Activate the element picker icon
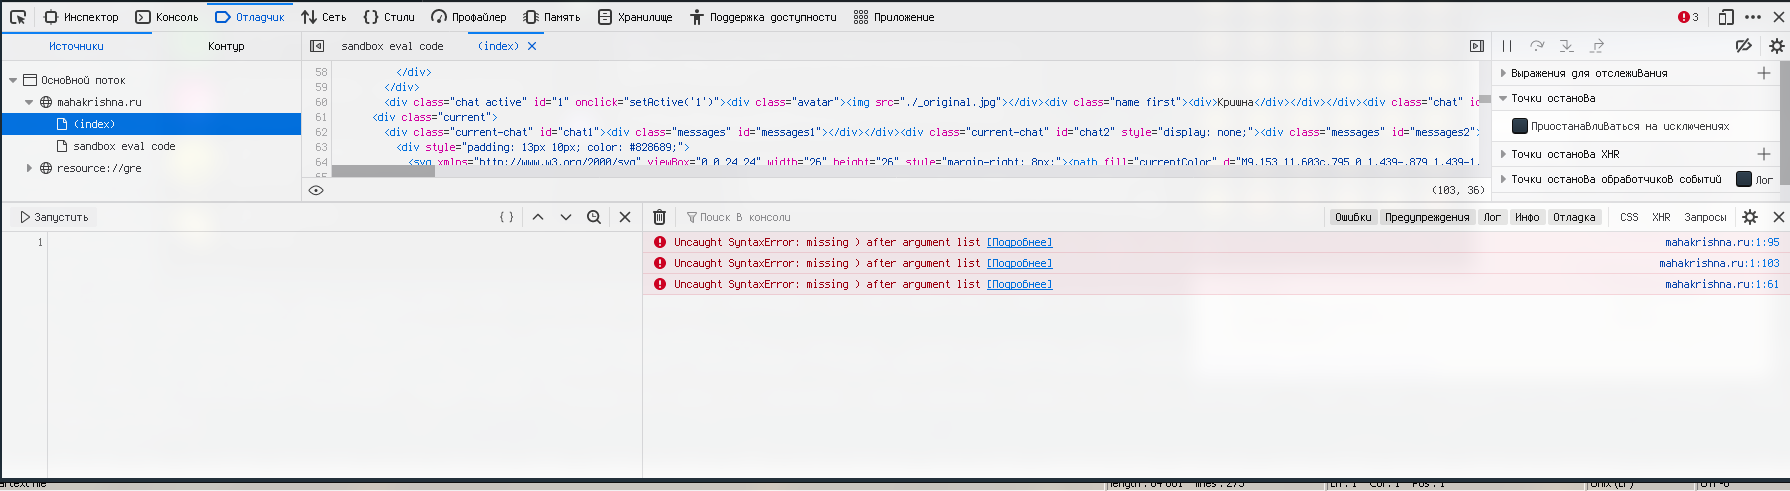The image size is (1790, 491). click(18, 17)
